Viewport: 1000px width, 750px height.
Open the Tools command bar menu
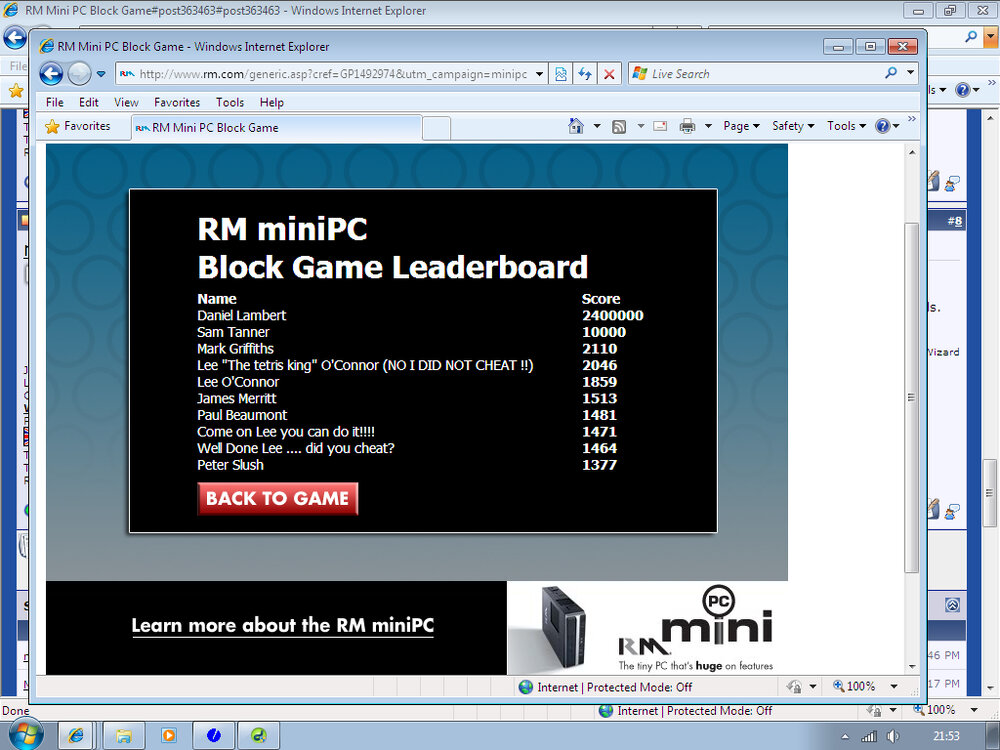pyautogui.click(x=846, y=126)
